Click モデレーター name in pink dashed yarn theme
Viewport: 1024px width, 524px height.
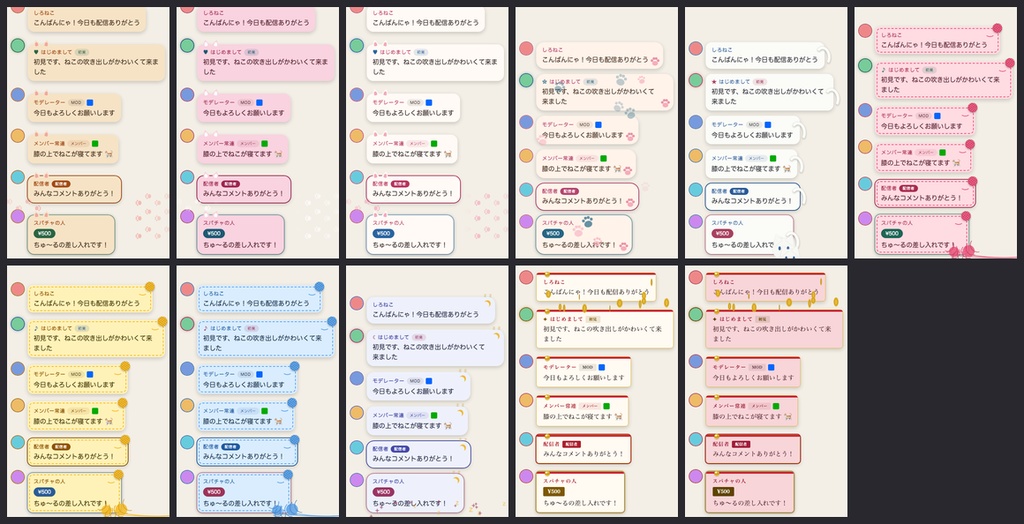click(898, 116)
